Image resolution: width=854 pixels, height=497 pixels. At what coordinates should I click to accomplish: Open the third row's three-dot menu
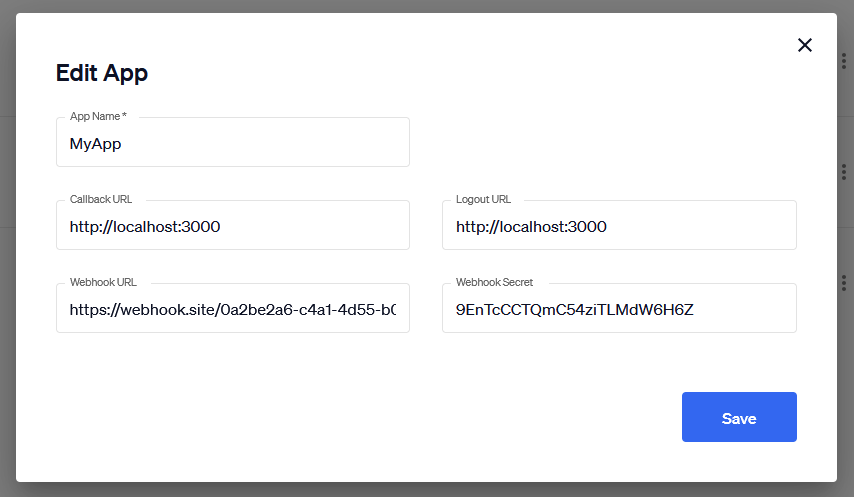(845, 283)
